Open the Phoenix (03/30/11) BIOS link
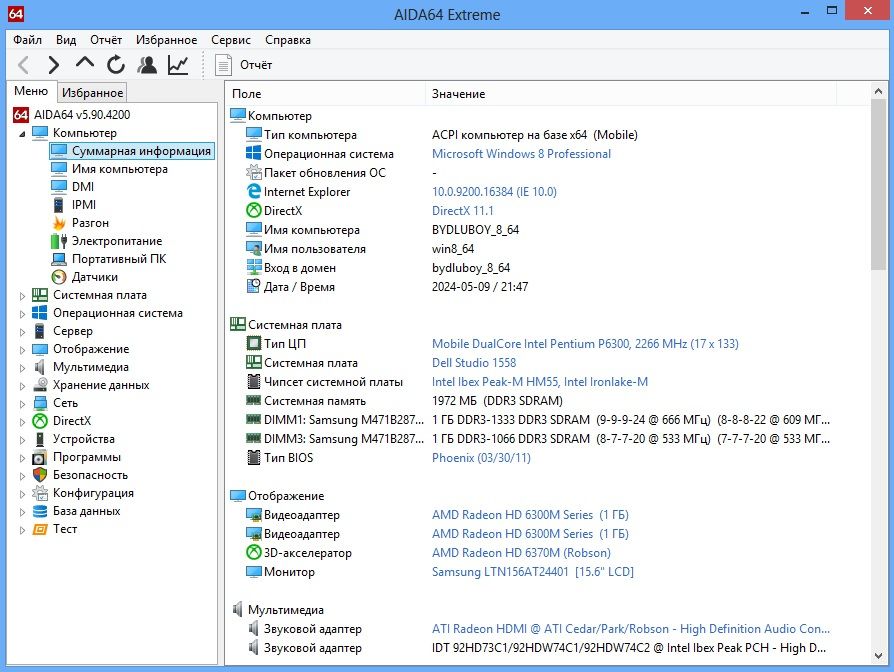Image resolution: width=894 pixels, height=672 pixels. 481,458
